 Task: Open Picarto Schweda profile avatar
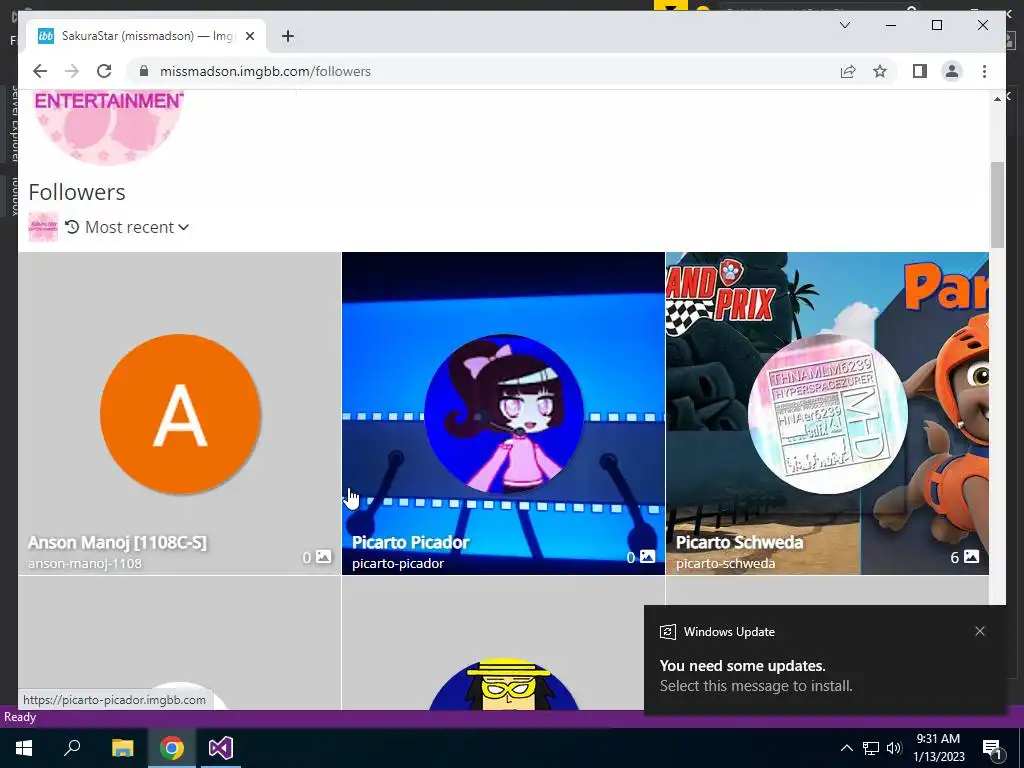827,414
